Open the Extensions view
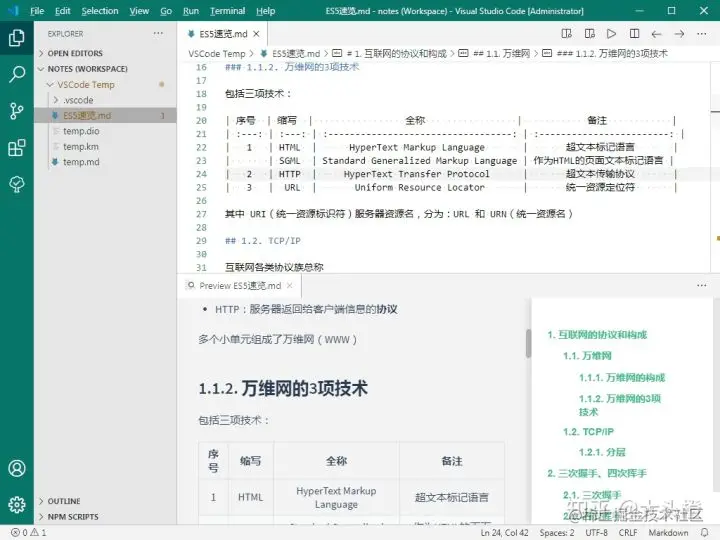The image size is (720, 540). pos(17,147)
